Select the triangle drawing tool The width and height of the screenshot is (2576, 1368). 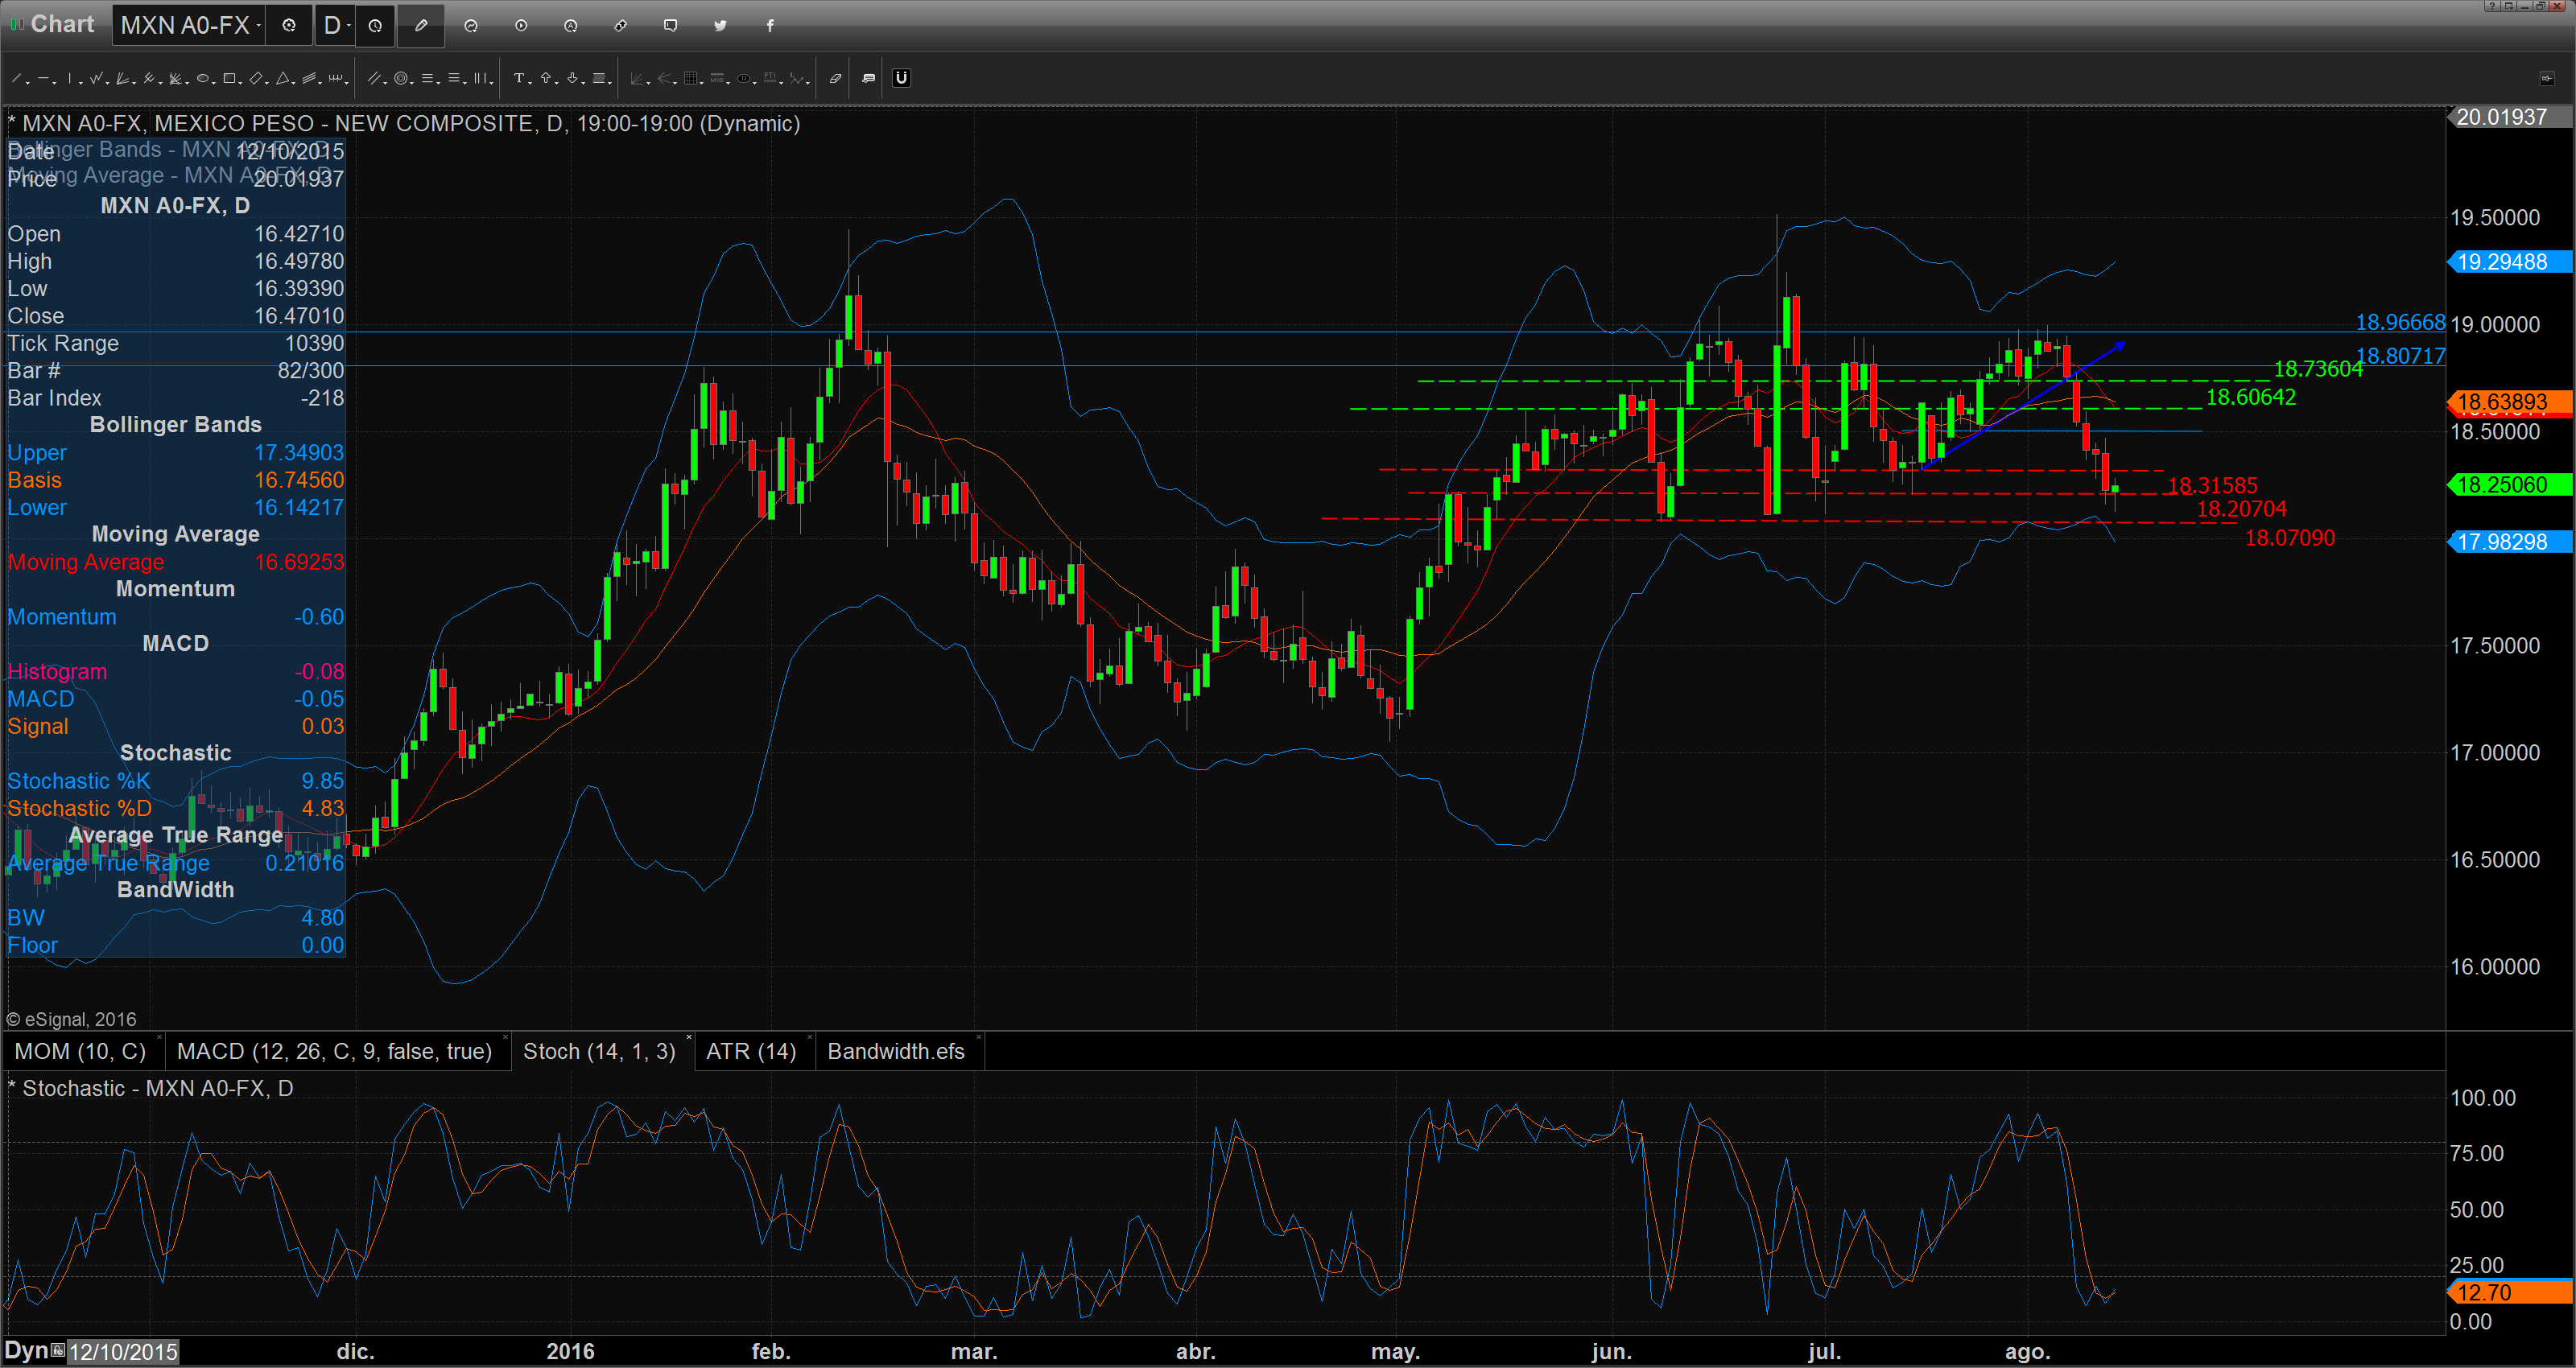tap(283, 78)
